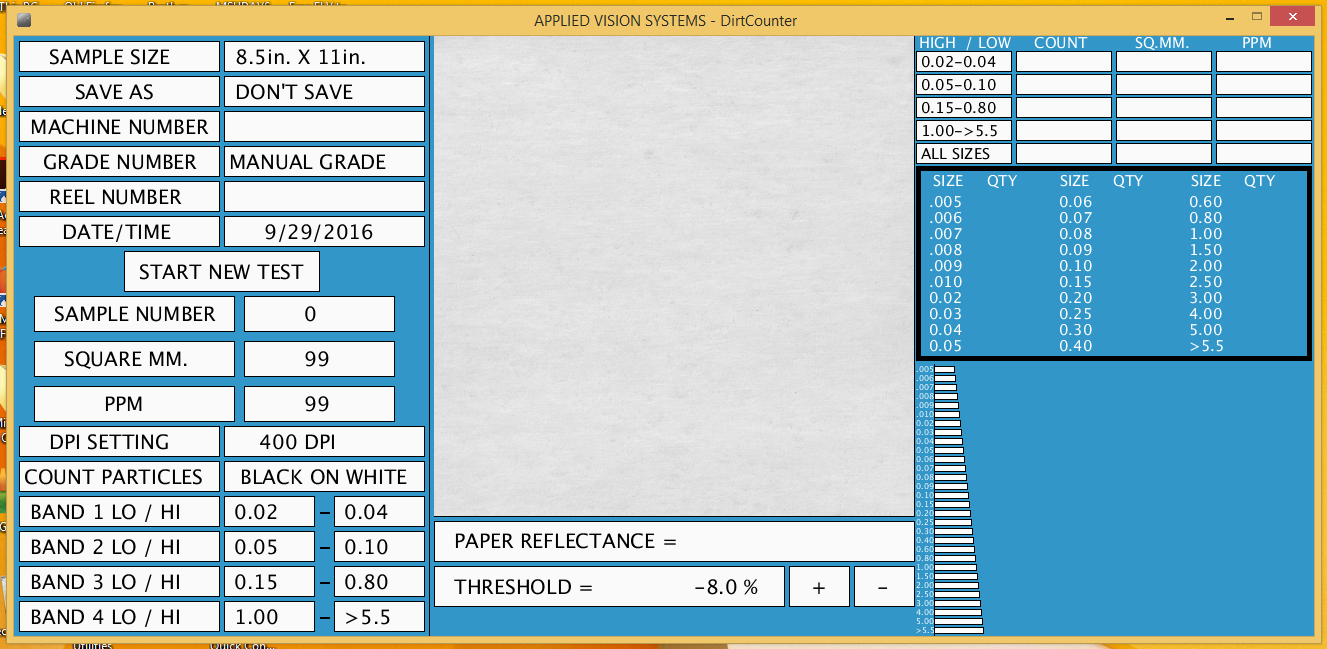Click the DPI SETTING label
Screen dimensions: 1327x649
click(x=119, y=442)
